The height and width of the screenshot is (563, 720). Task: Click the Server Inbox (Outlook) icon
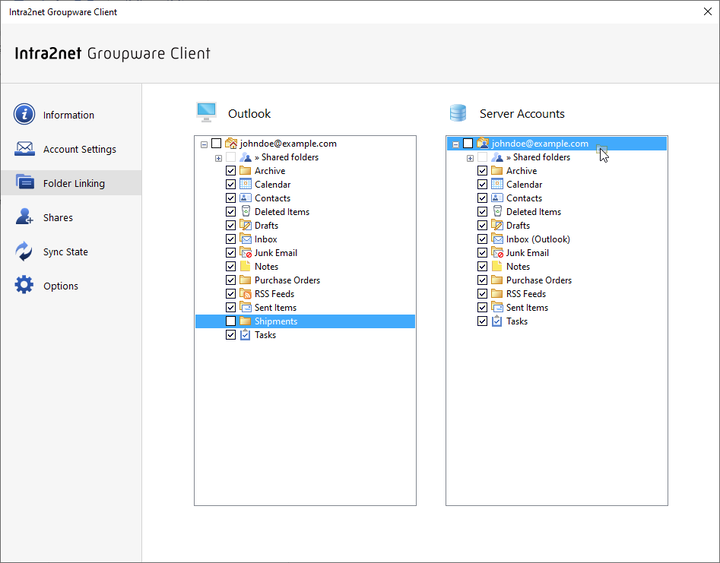click(497, 239)
